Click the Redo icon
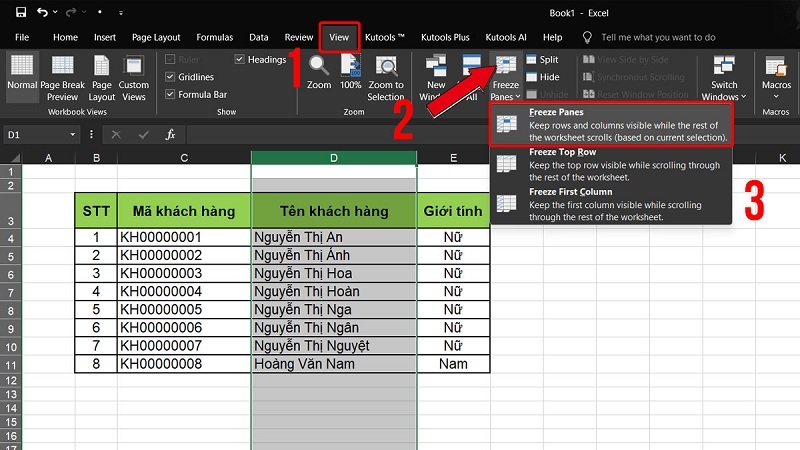The image size is (800, 450). click(71, 12)
